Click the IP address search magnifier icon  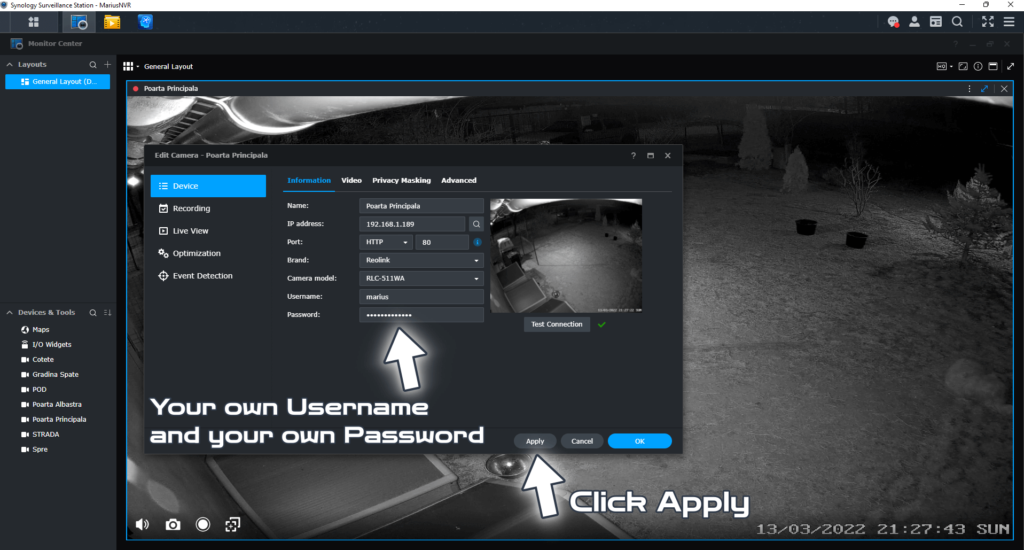477,224
